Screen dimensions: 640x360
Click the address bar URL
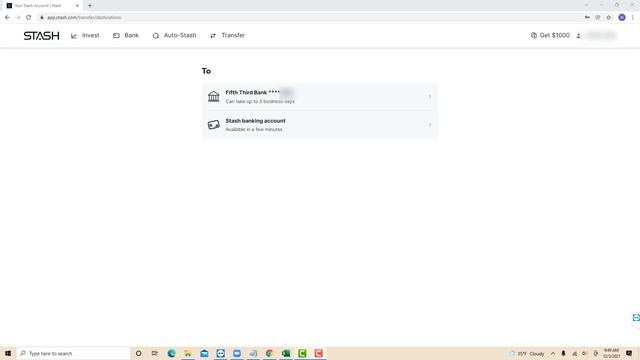(x=84, y=18)
